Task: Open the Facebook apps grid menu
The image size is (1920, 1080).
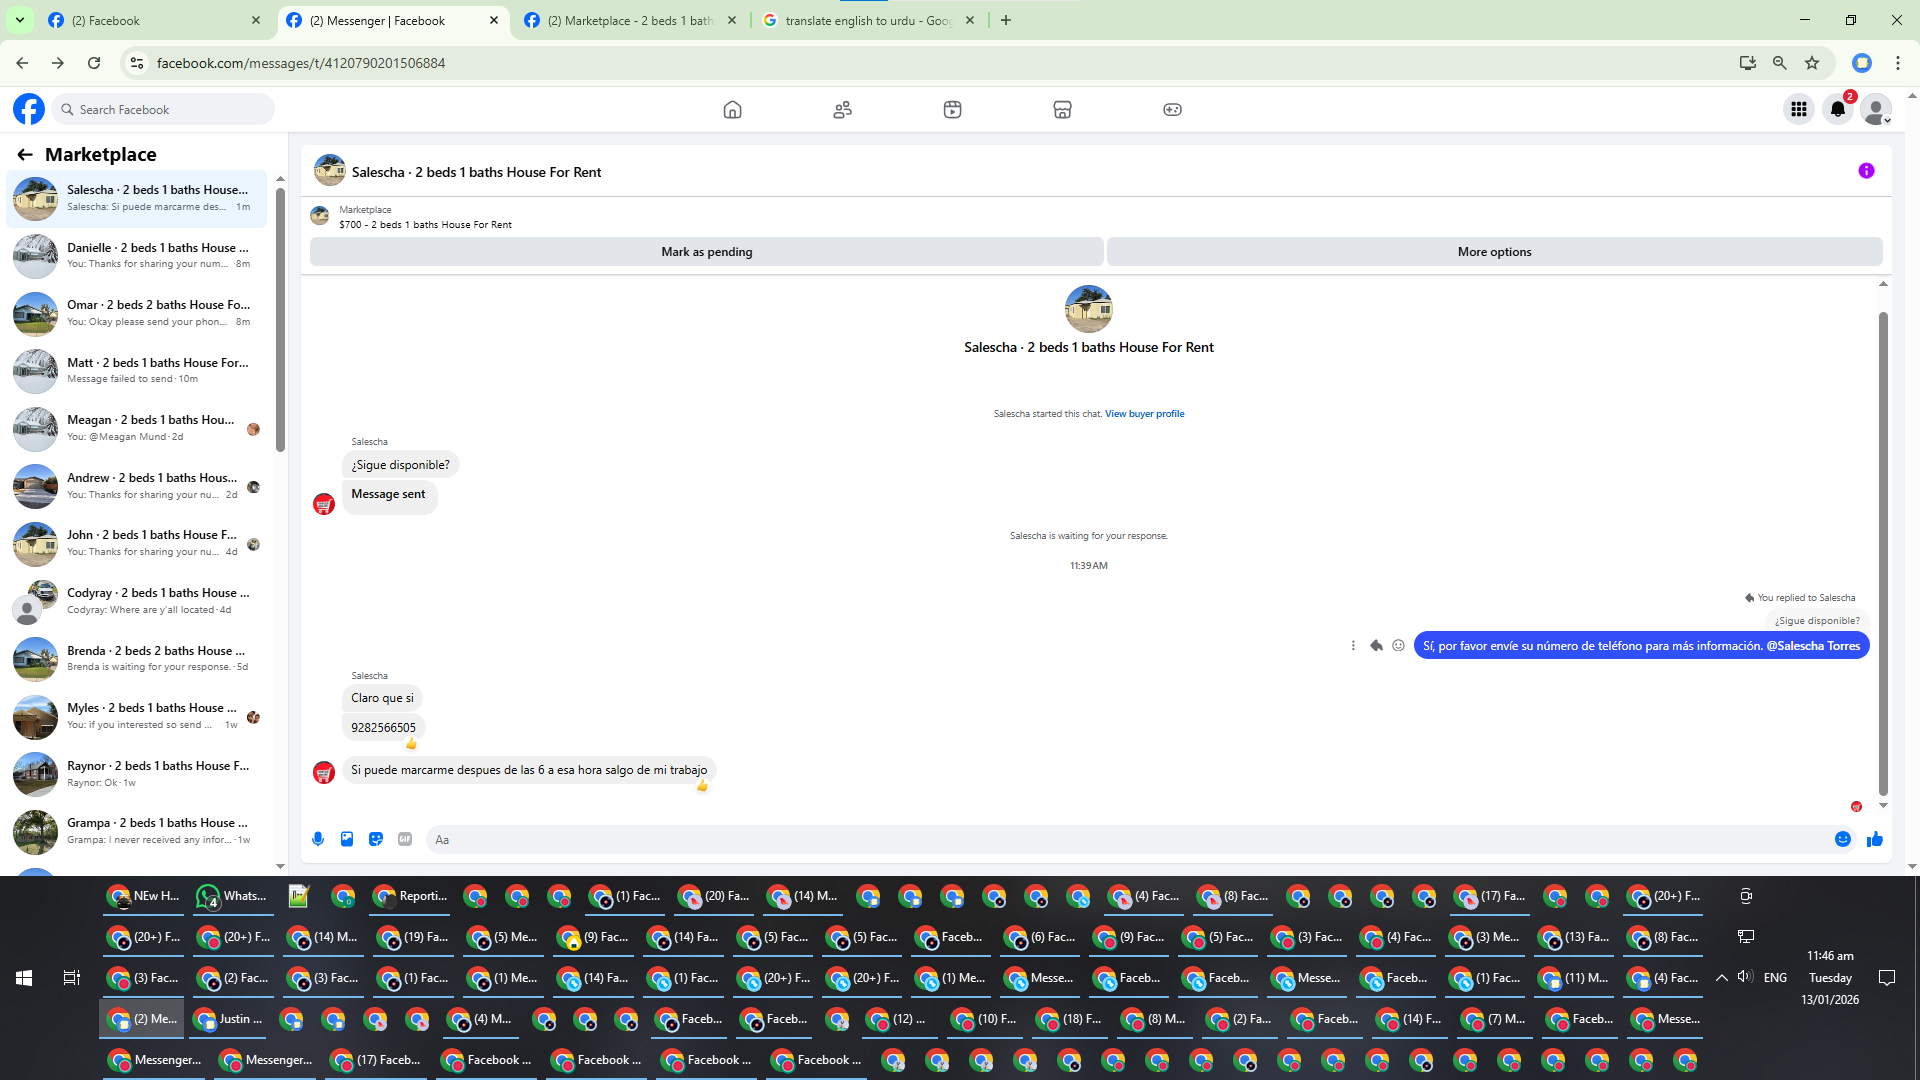Action: coord(1799,110)
